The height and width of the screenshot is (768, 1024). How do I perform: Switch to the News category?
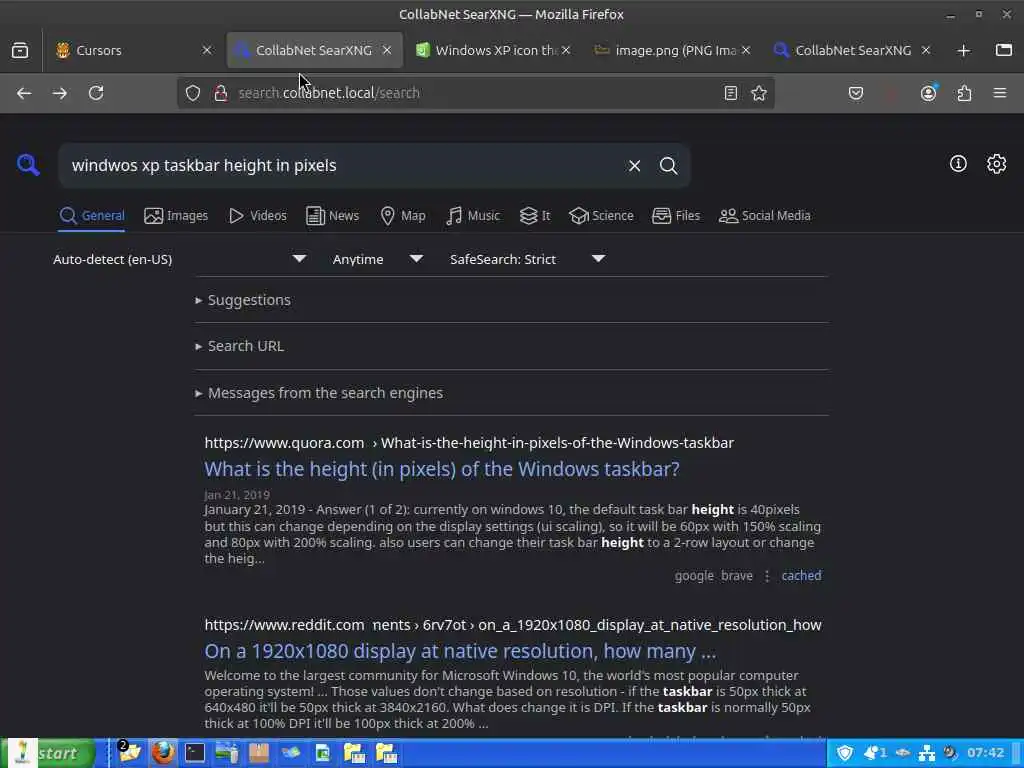pos(332,216)
